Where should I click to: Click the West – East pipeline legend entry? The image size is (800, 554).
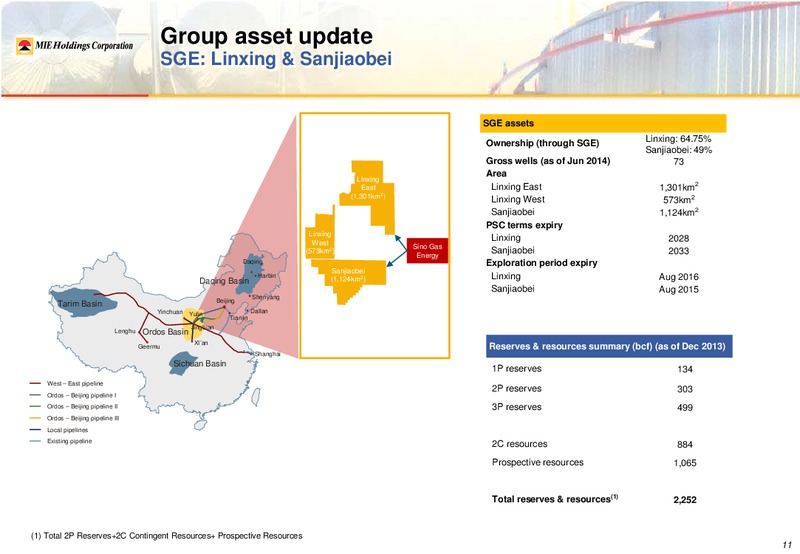tap(66, 384)
